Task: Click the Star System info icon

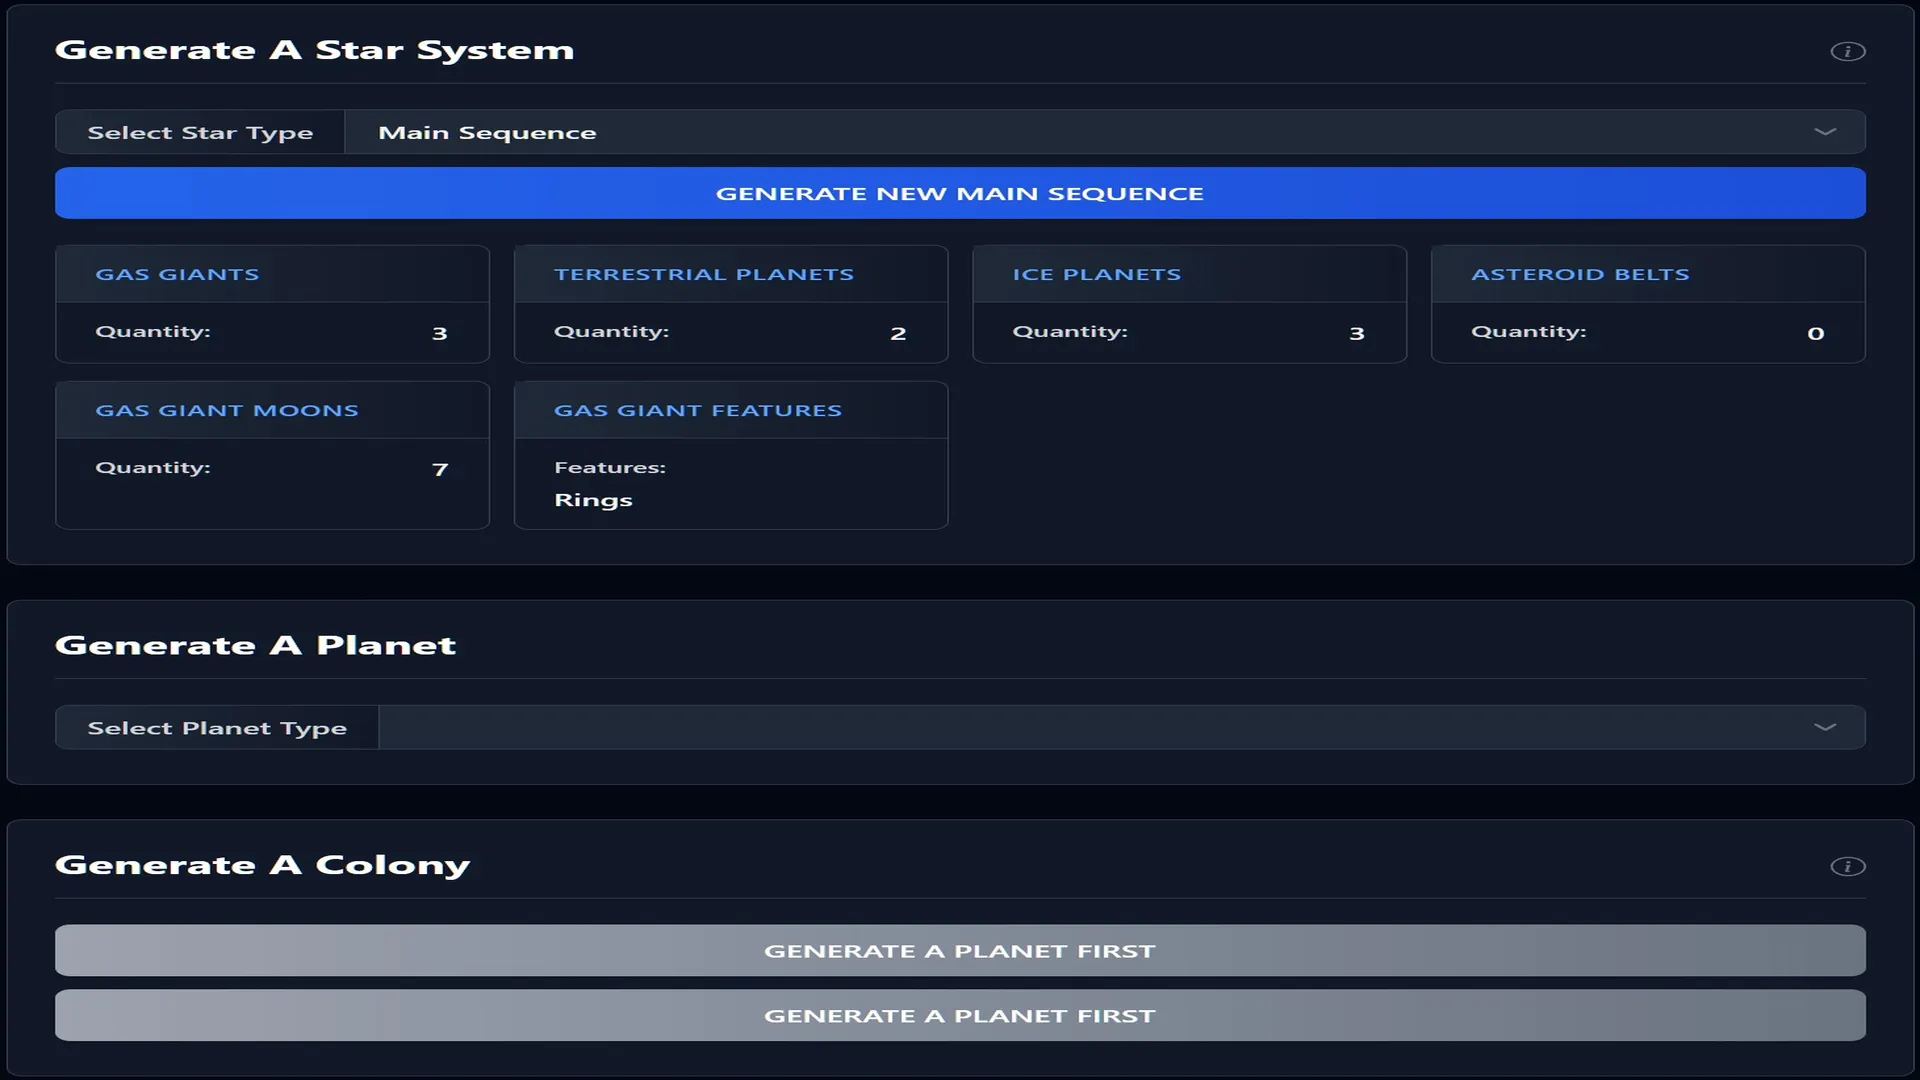Action: 1847,51
